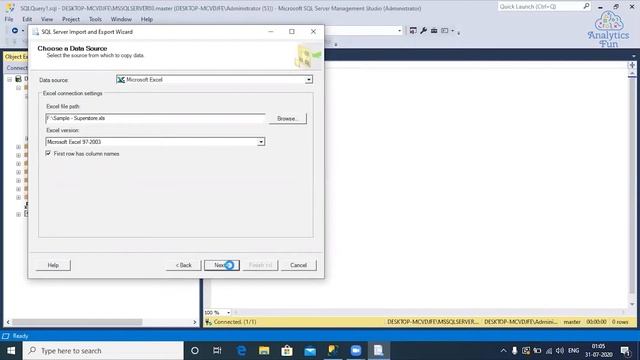Go to the previous step with Back
The height and width of the screenshot is (360, 640).
tap(184, 265)
